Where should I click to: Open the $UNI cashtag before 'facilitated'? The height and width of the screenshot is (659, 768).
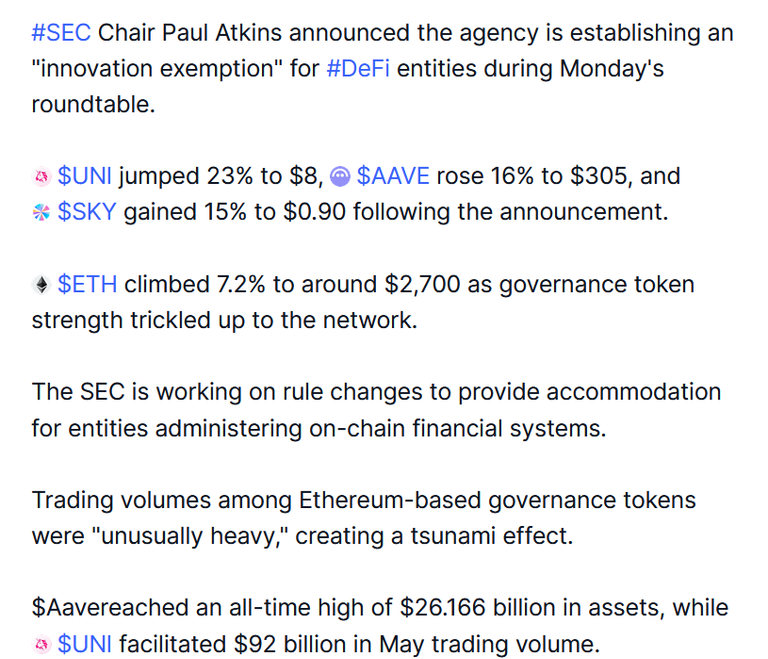[84, 644]
